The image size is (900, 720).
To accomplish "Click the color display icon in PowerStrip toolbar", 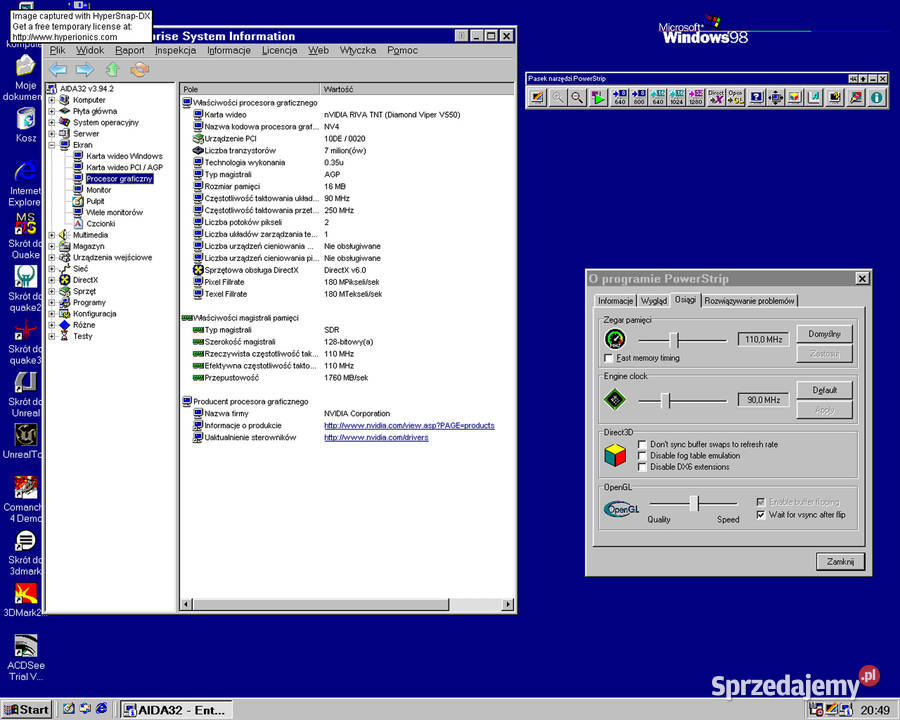I will tap(537, 97).
